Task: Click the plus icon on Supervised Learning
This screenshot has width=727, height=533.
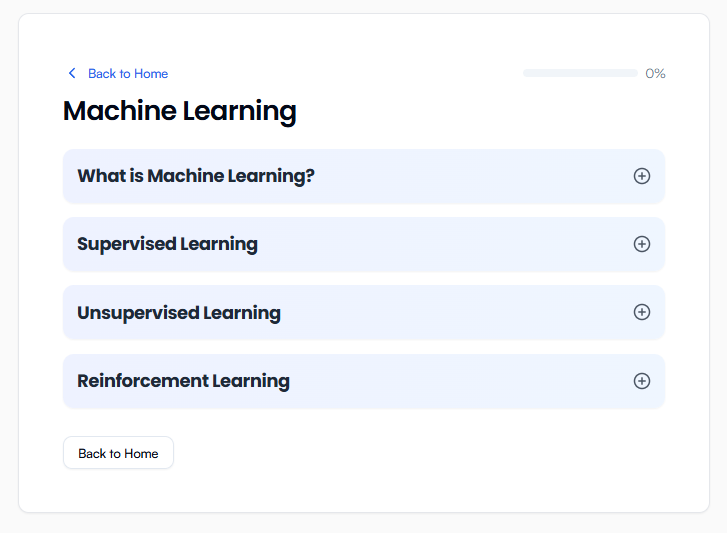Action: point(642,244)
